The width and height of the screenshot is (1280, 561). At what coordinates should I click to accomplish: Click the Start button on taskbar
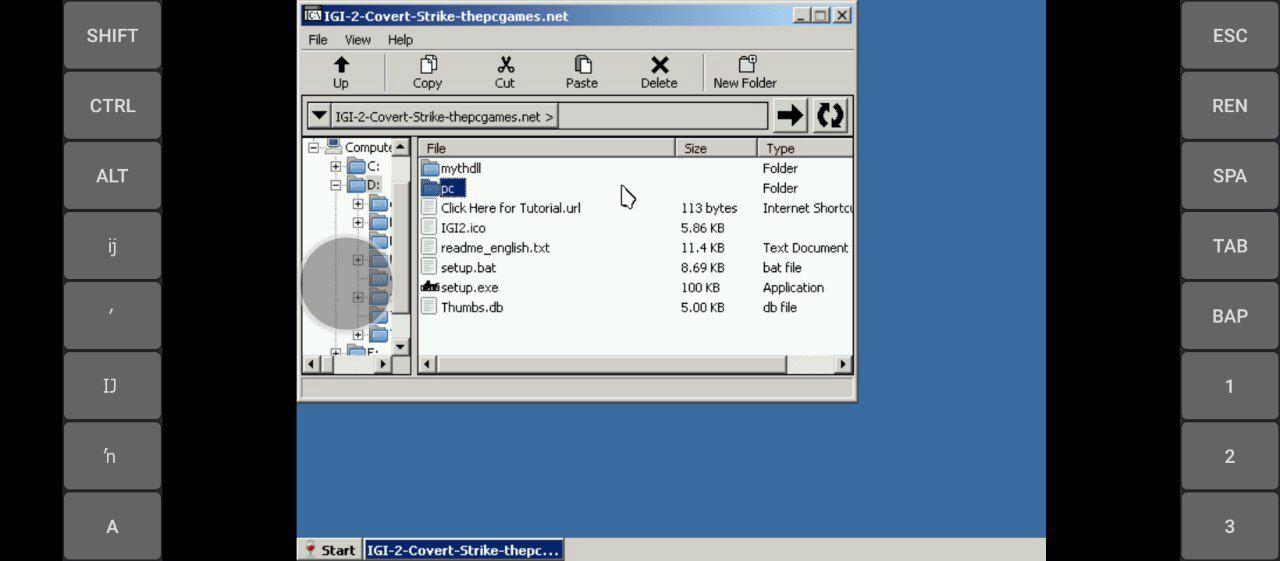[330, 550]
